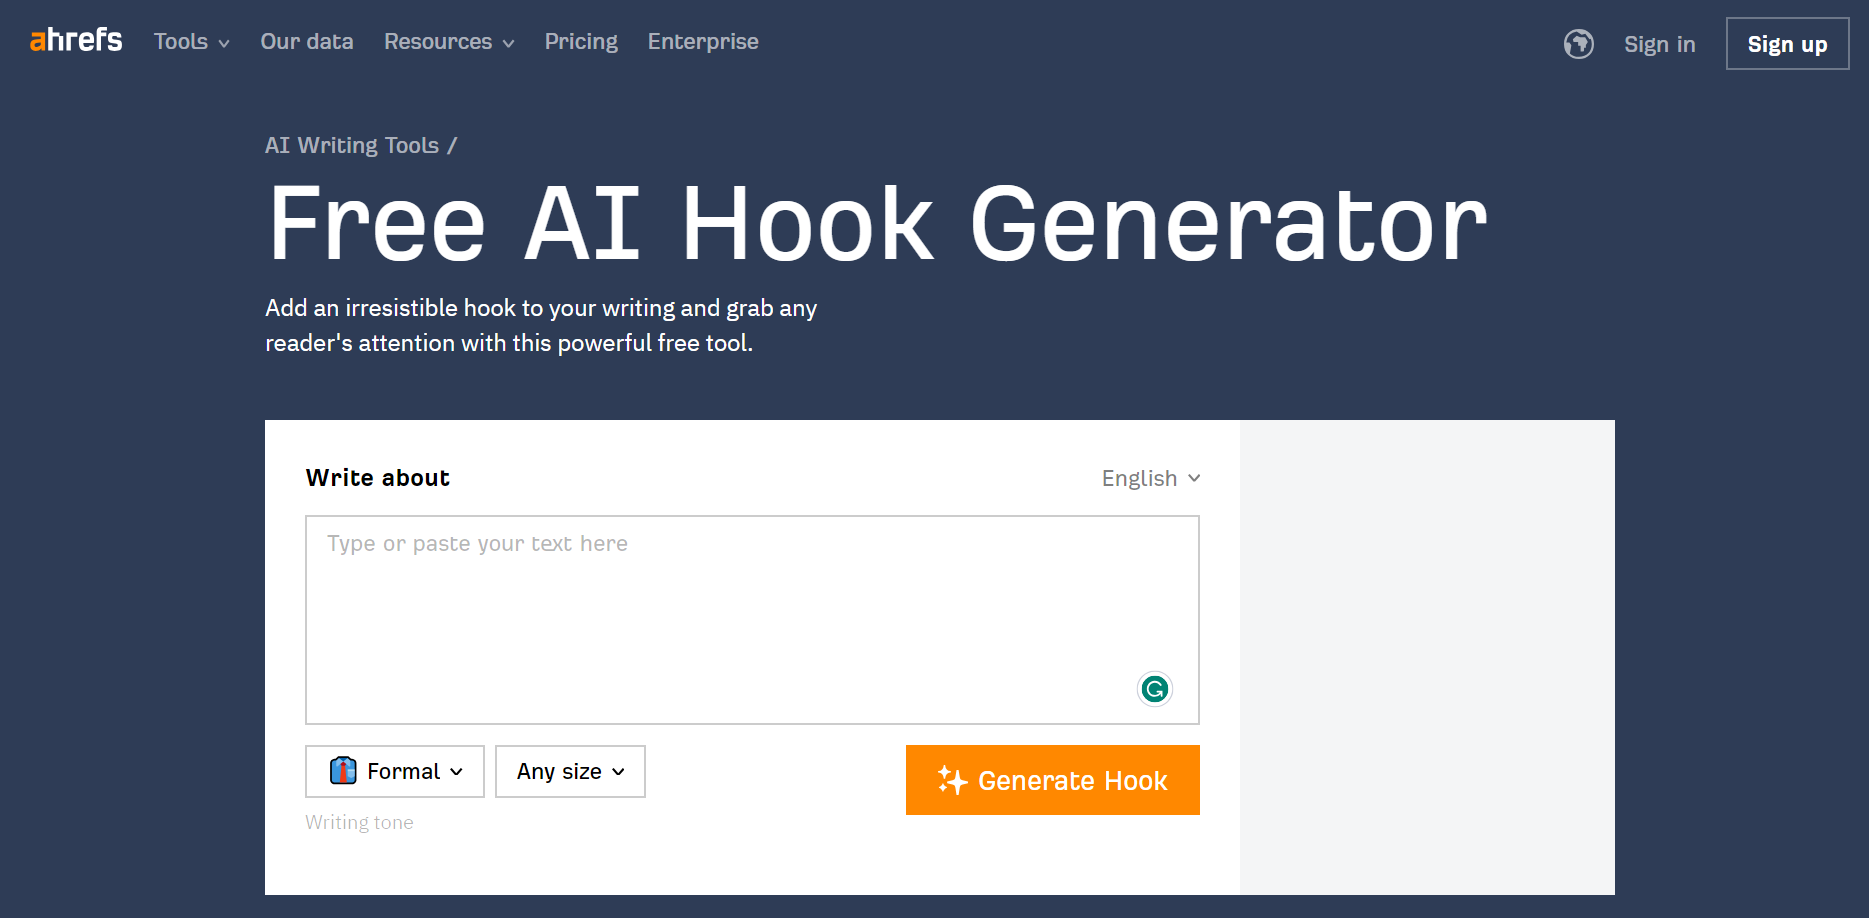
Task: Open the Formal writing tone dropdown
Action: coord(395,771)
